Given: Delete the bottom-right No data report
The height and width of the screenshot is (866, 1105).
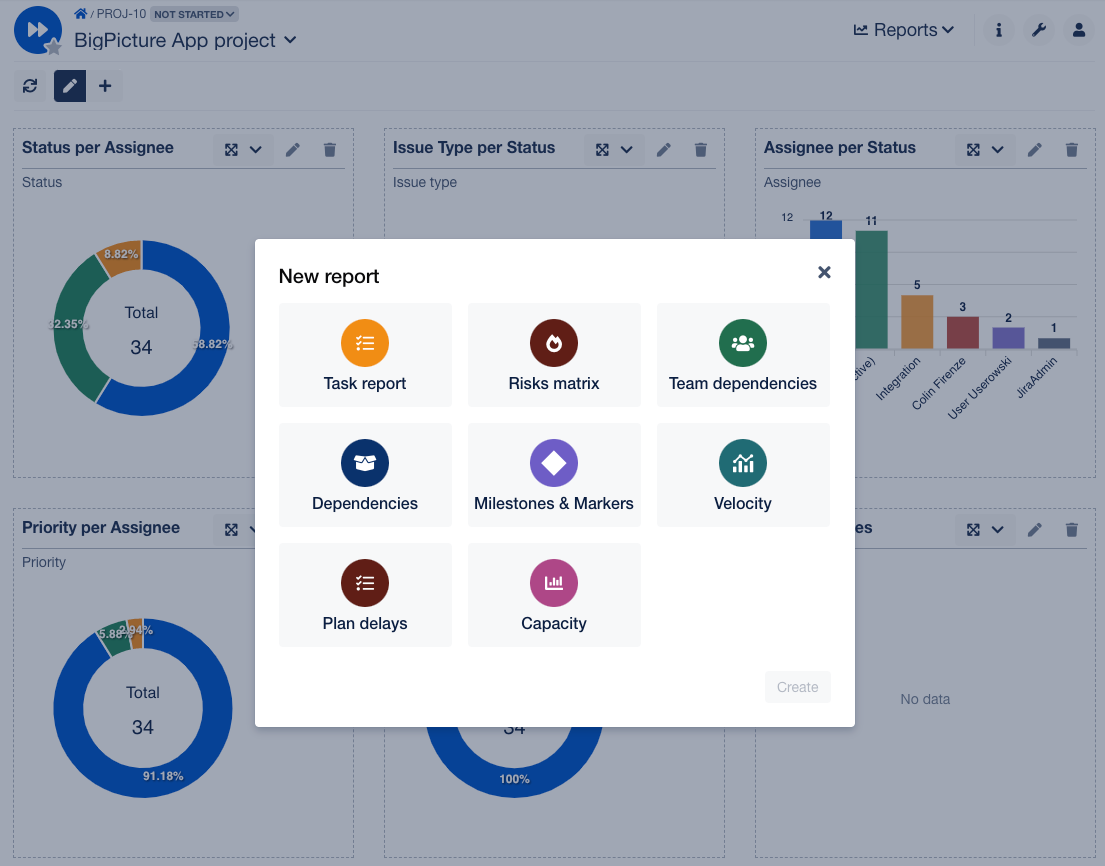Looking at the screenshot, I should point(1072,529).
